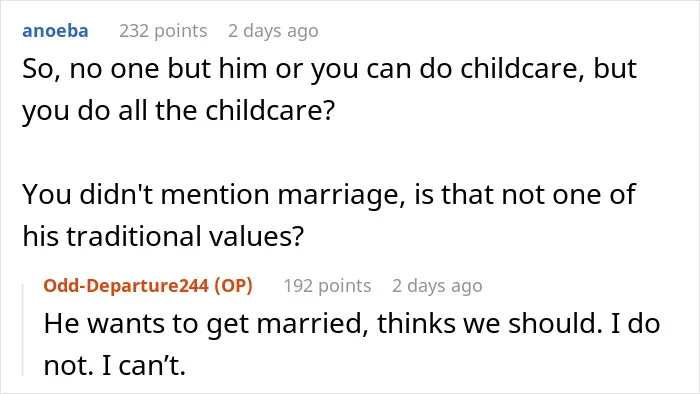The image size is (700, 394).
Task: Open the anoeba comment's 2 days ago timestamp
Action: (x=273, y=31)
